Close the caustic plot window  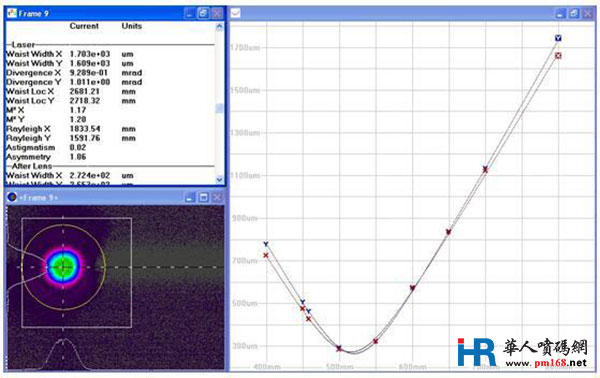coord(587,14)
